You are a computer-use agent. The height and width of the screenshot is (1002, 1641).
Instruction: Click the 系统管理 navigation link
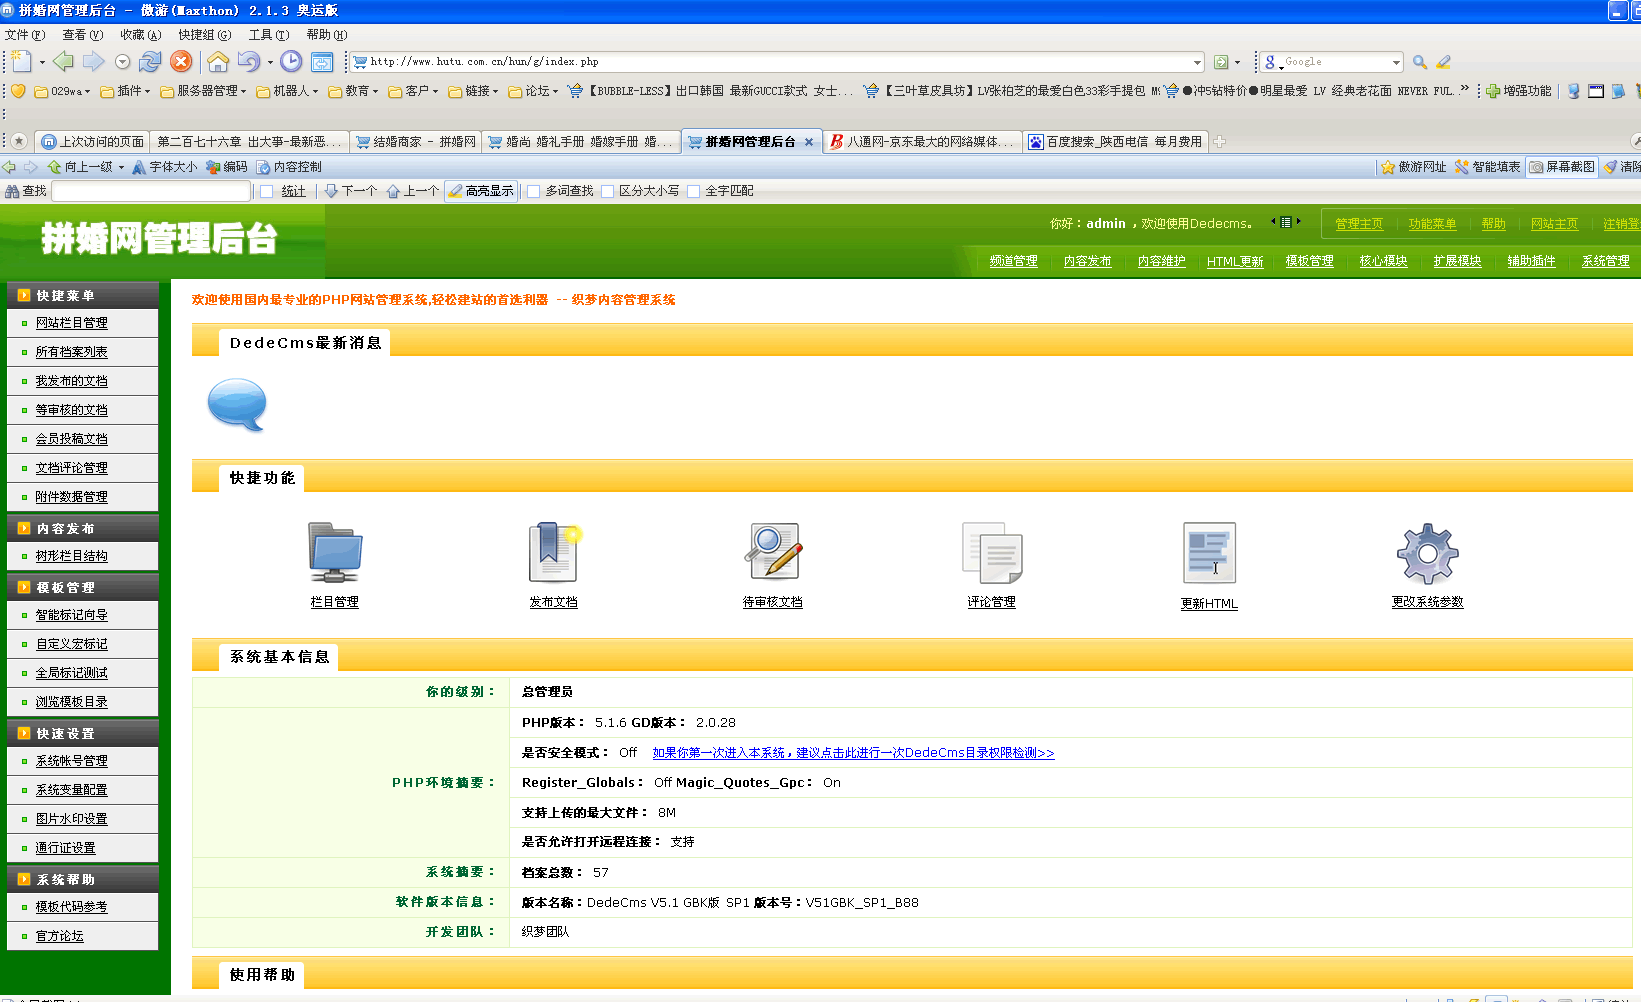[x=1605, y=261]
